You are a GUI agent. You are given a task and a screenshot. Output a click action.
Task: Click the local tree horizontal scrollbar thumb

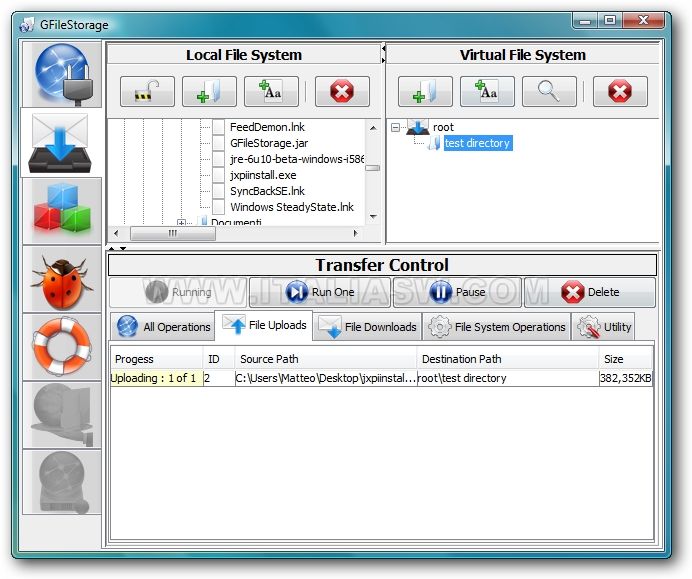[173, 233]
